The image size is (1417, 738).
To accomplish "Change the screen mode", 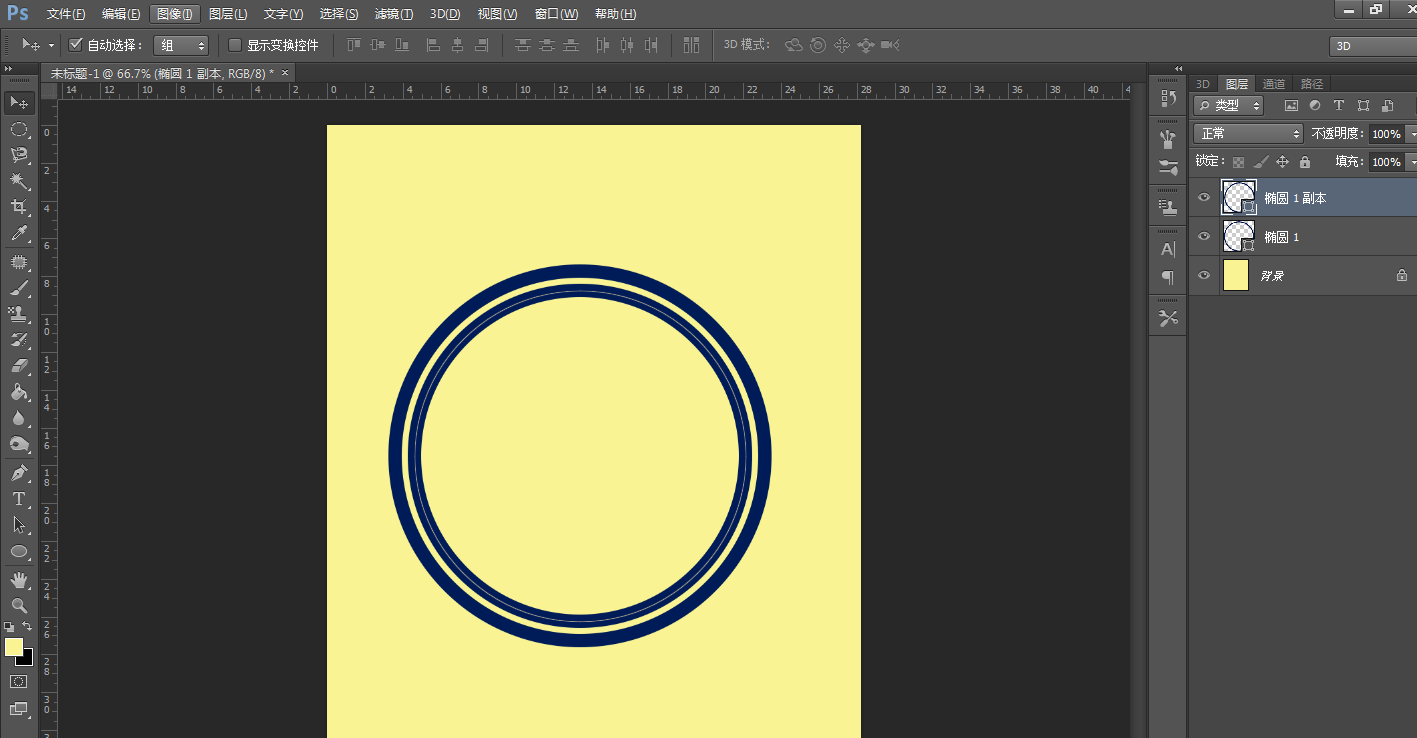I will pos(18,709).
